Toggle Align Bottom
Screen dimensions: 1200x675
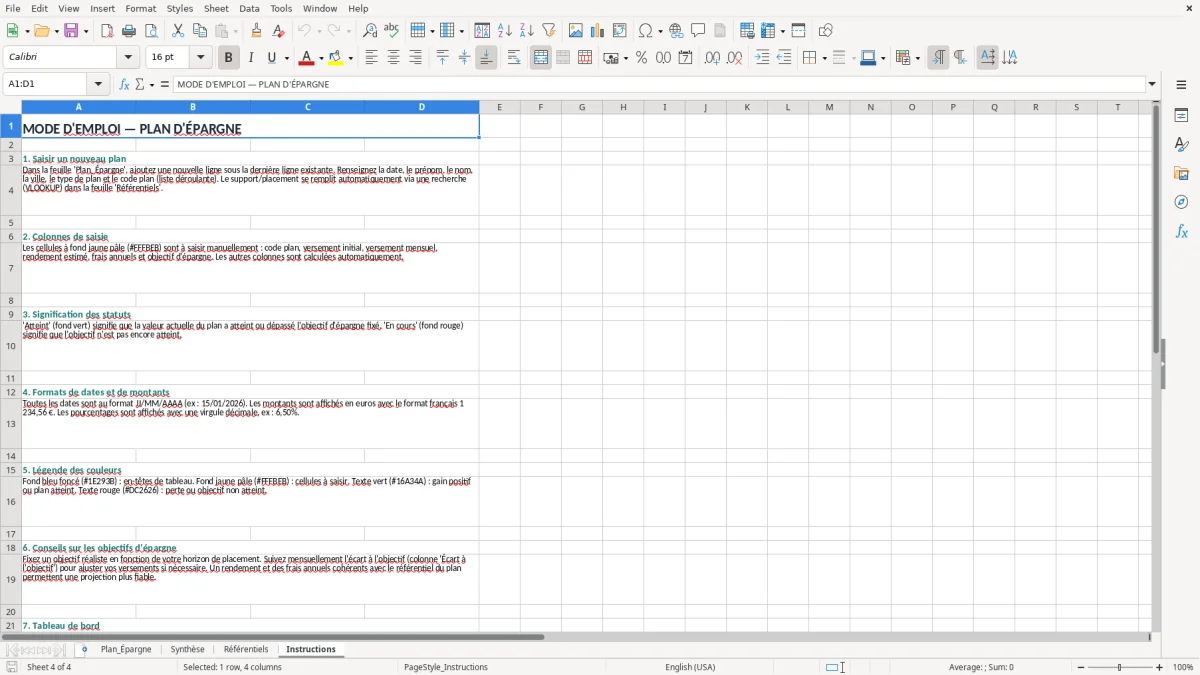pyautogui.click(x=486, y=58)
